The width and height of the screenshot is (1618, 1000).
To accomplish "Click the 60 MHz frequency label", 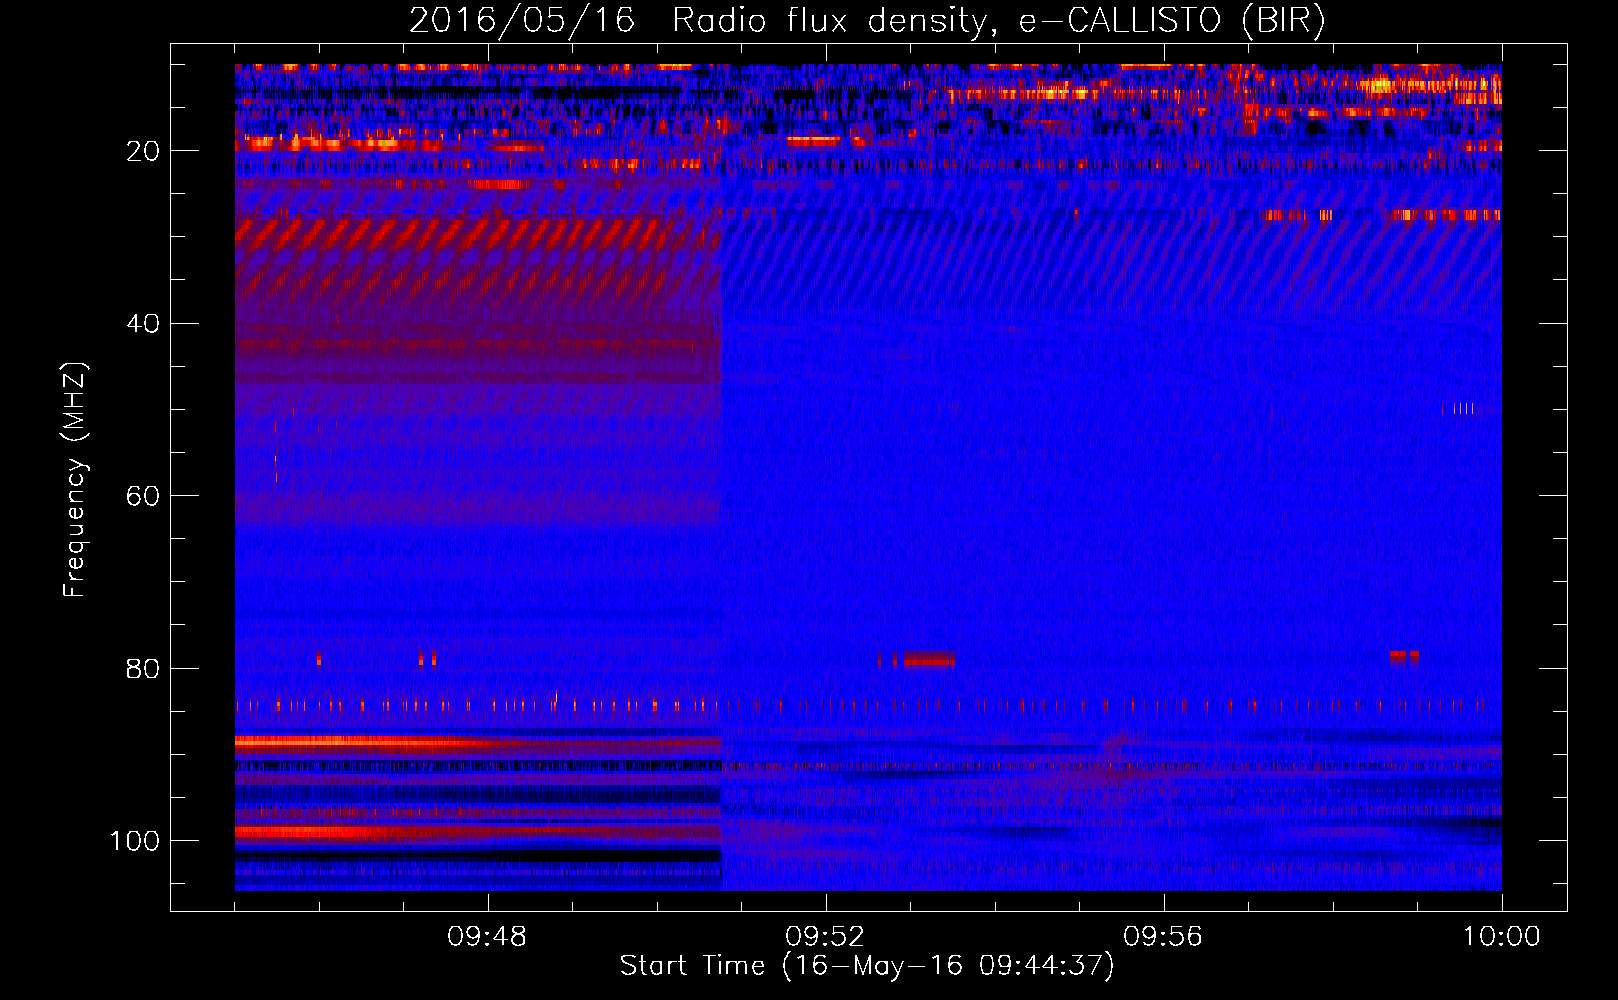I will pos(143,496).
